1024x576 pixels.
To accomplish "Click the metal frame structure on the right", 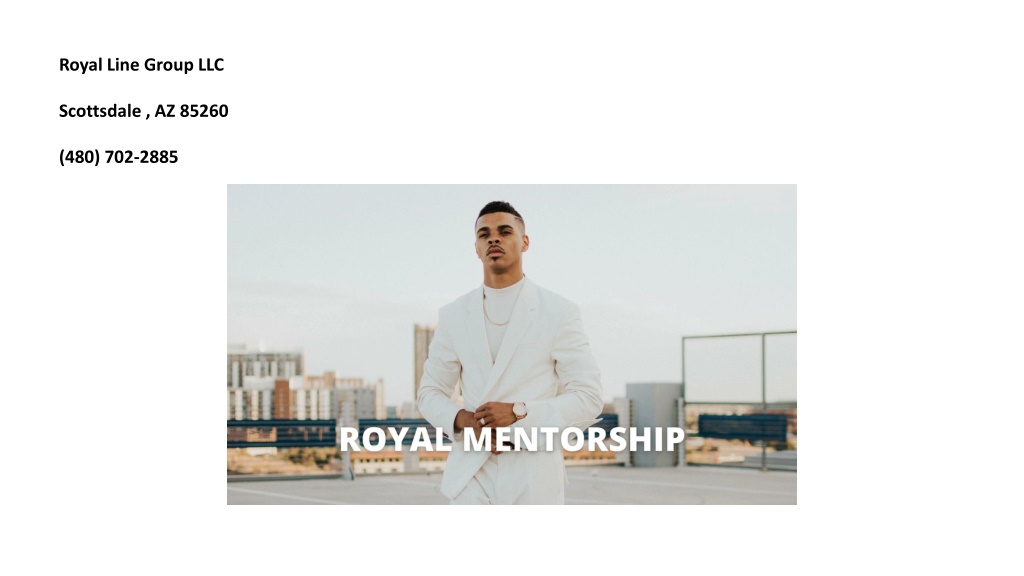I will click(739, 398).
